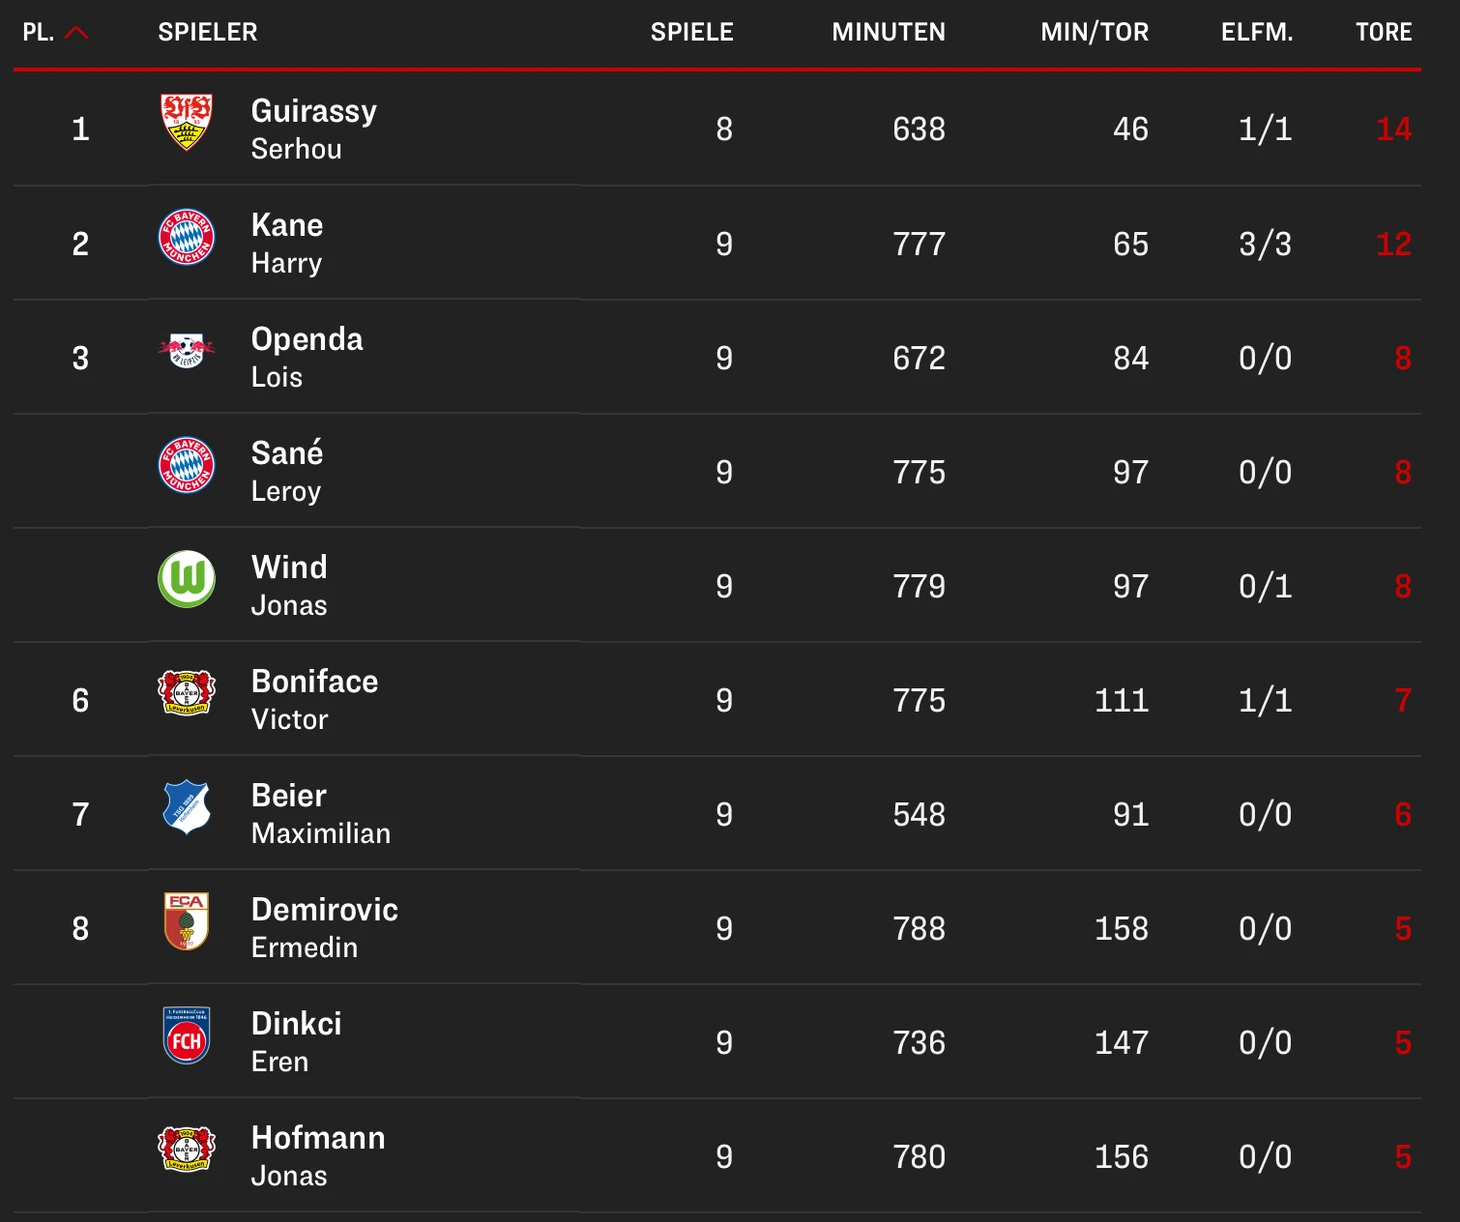Sort by the MIN/TOR column header

click(1094, 33)
